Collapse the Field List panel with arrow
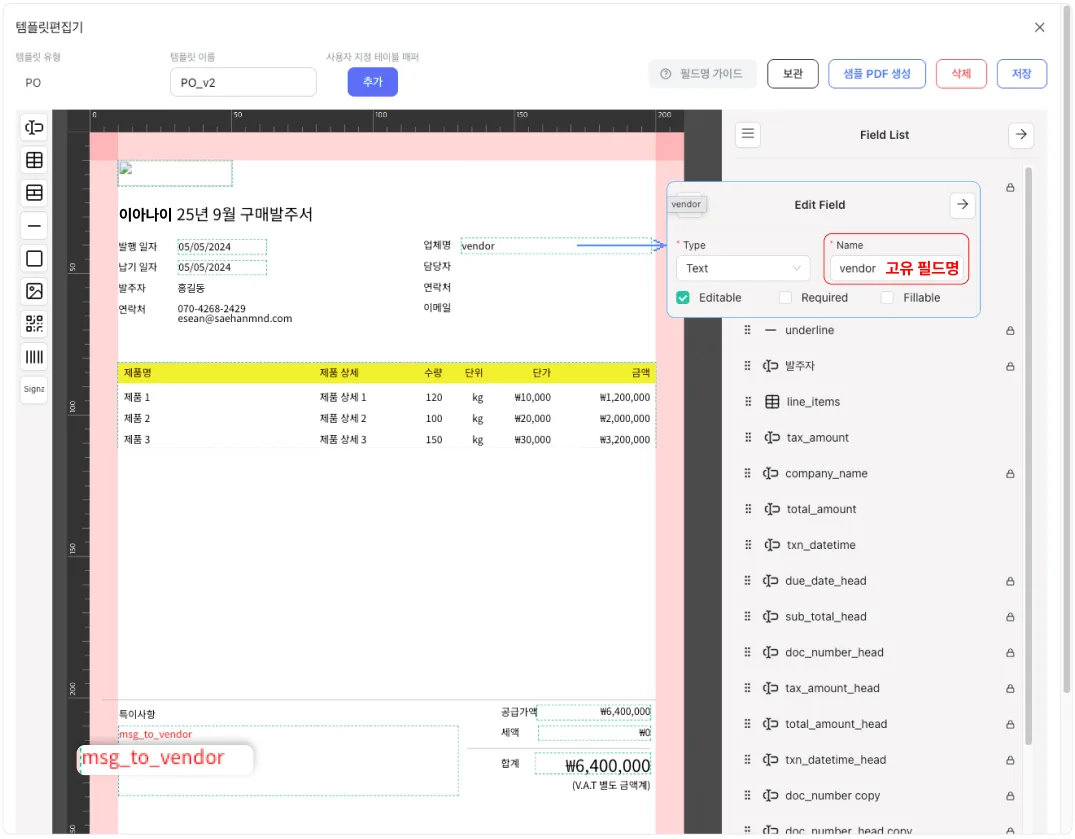This screenshot has width=1075, height=839. point(1020,135)
